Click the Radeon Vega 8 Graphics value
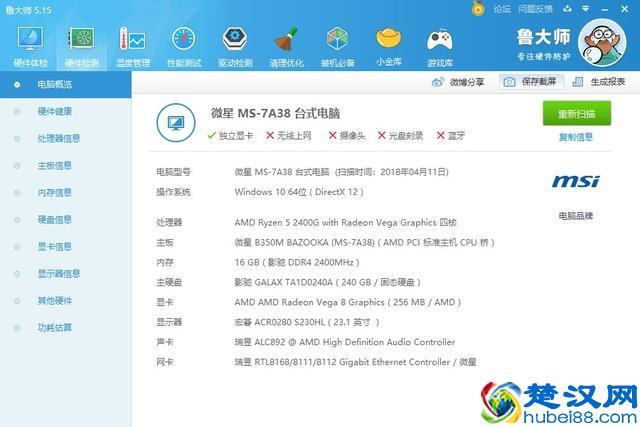 [348, 302]
